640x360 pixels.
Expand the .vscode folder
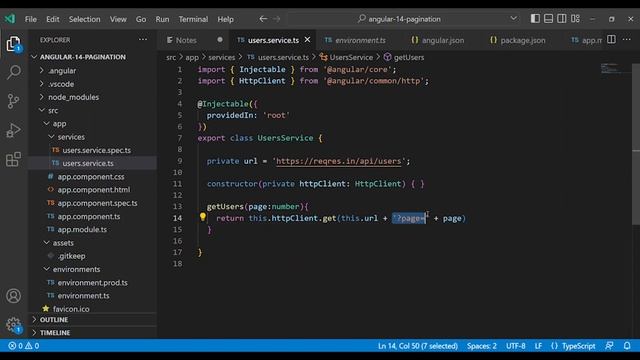[92, 84]
